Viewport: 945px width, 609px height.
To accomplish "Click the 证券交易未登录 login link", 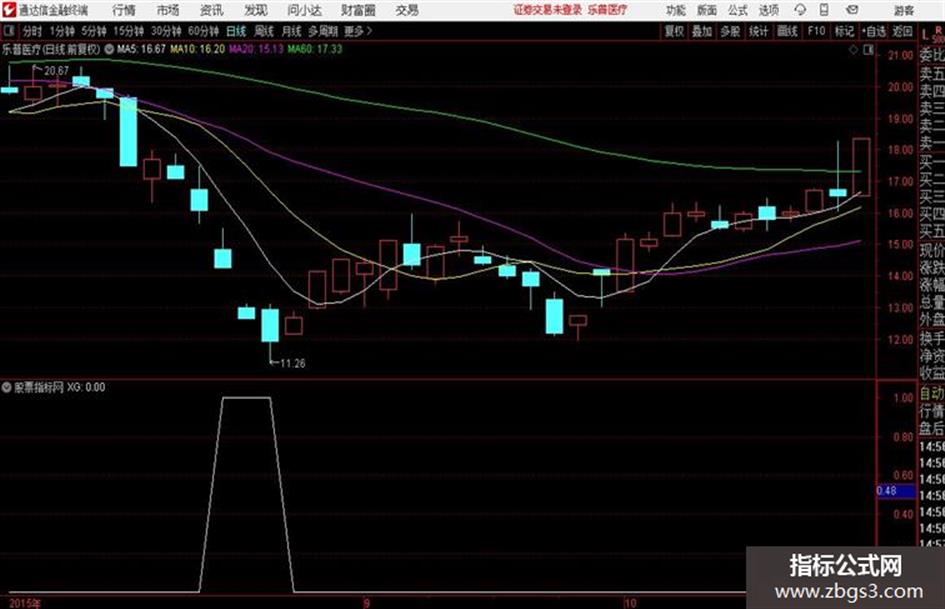I will [548, 10].
